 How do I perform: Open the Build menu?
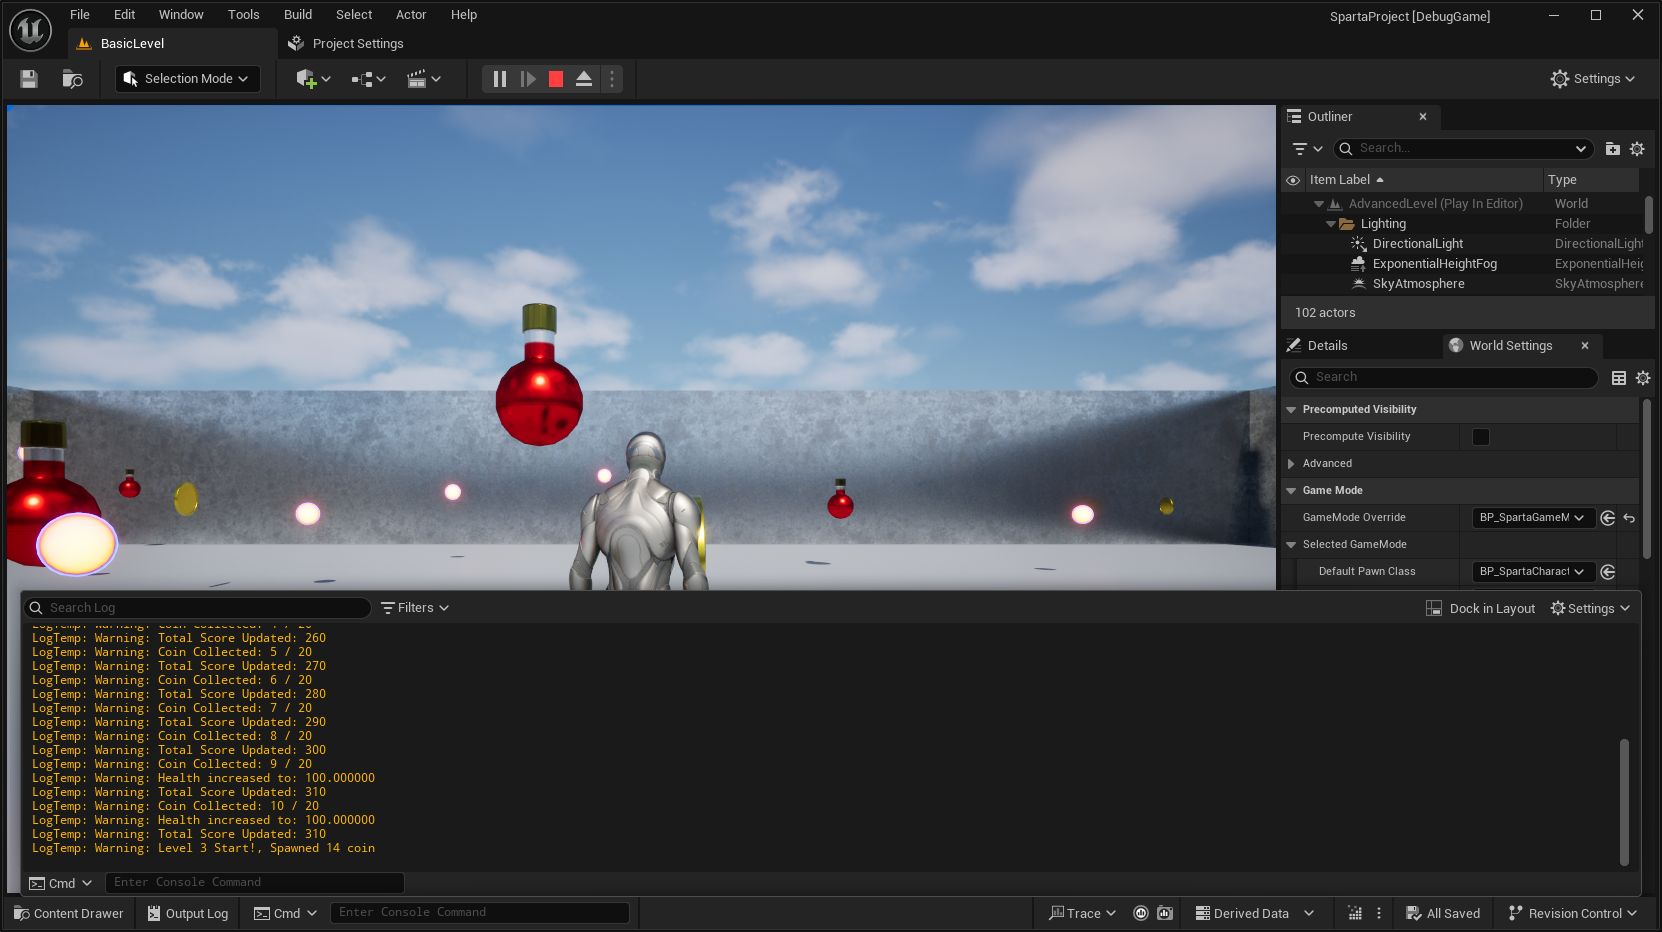point(298,15)
